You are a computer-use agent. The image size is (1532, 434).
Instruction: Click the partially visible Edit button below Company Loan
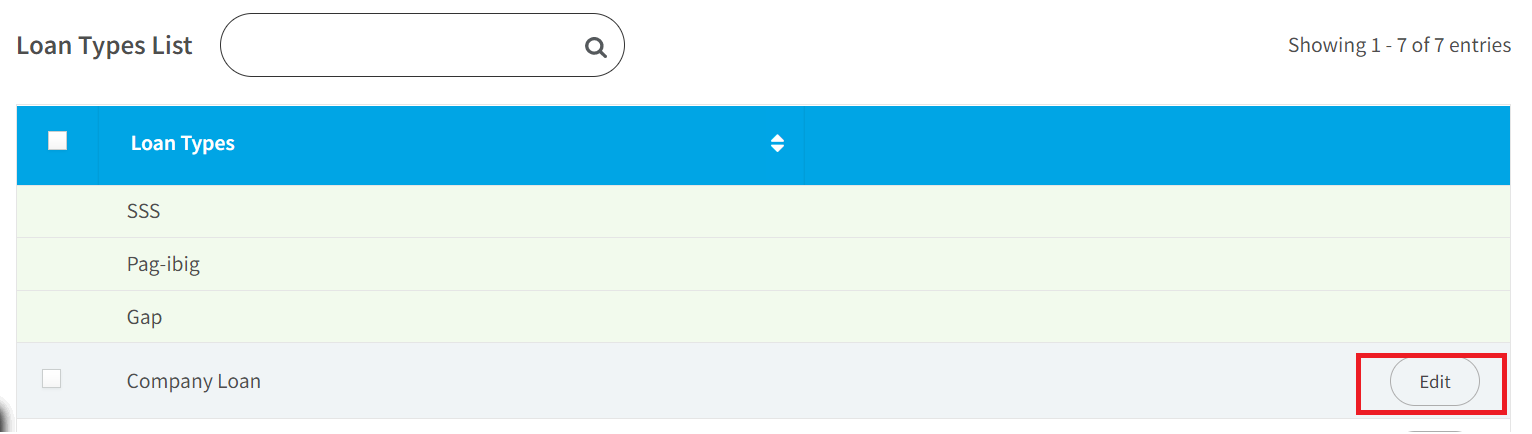point(1435,431)
